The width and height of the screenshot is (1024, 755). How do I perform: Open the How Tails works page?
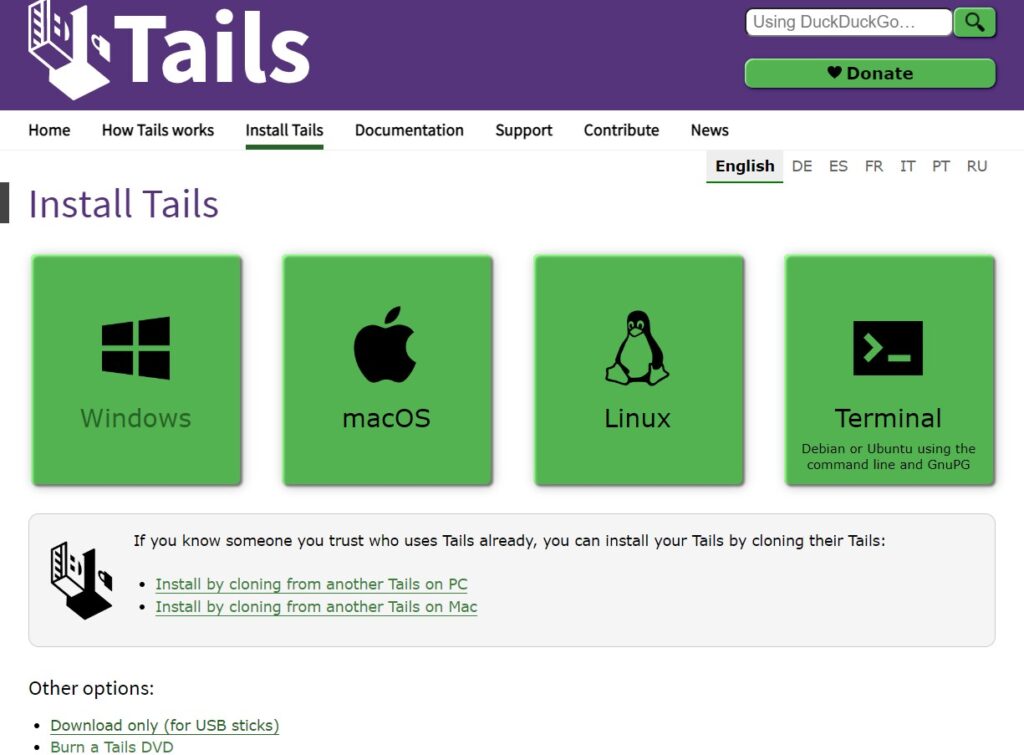(x=158, y=130)
